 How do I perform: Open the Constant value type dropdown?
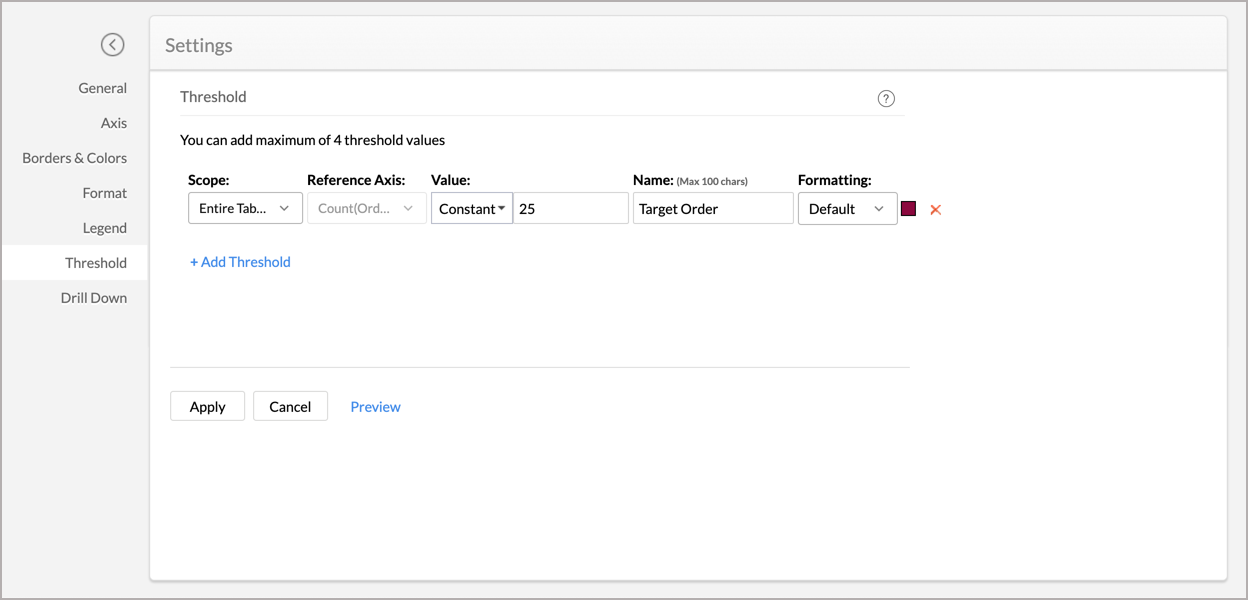(x=472, y=208)
